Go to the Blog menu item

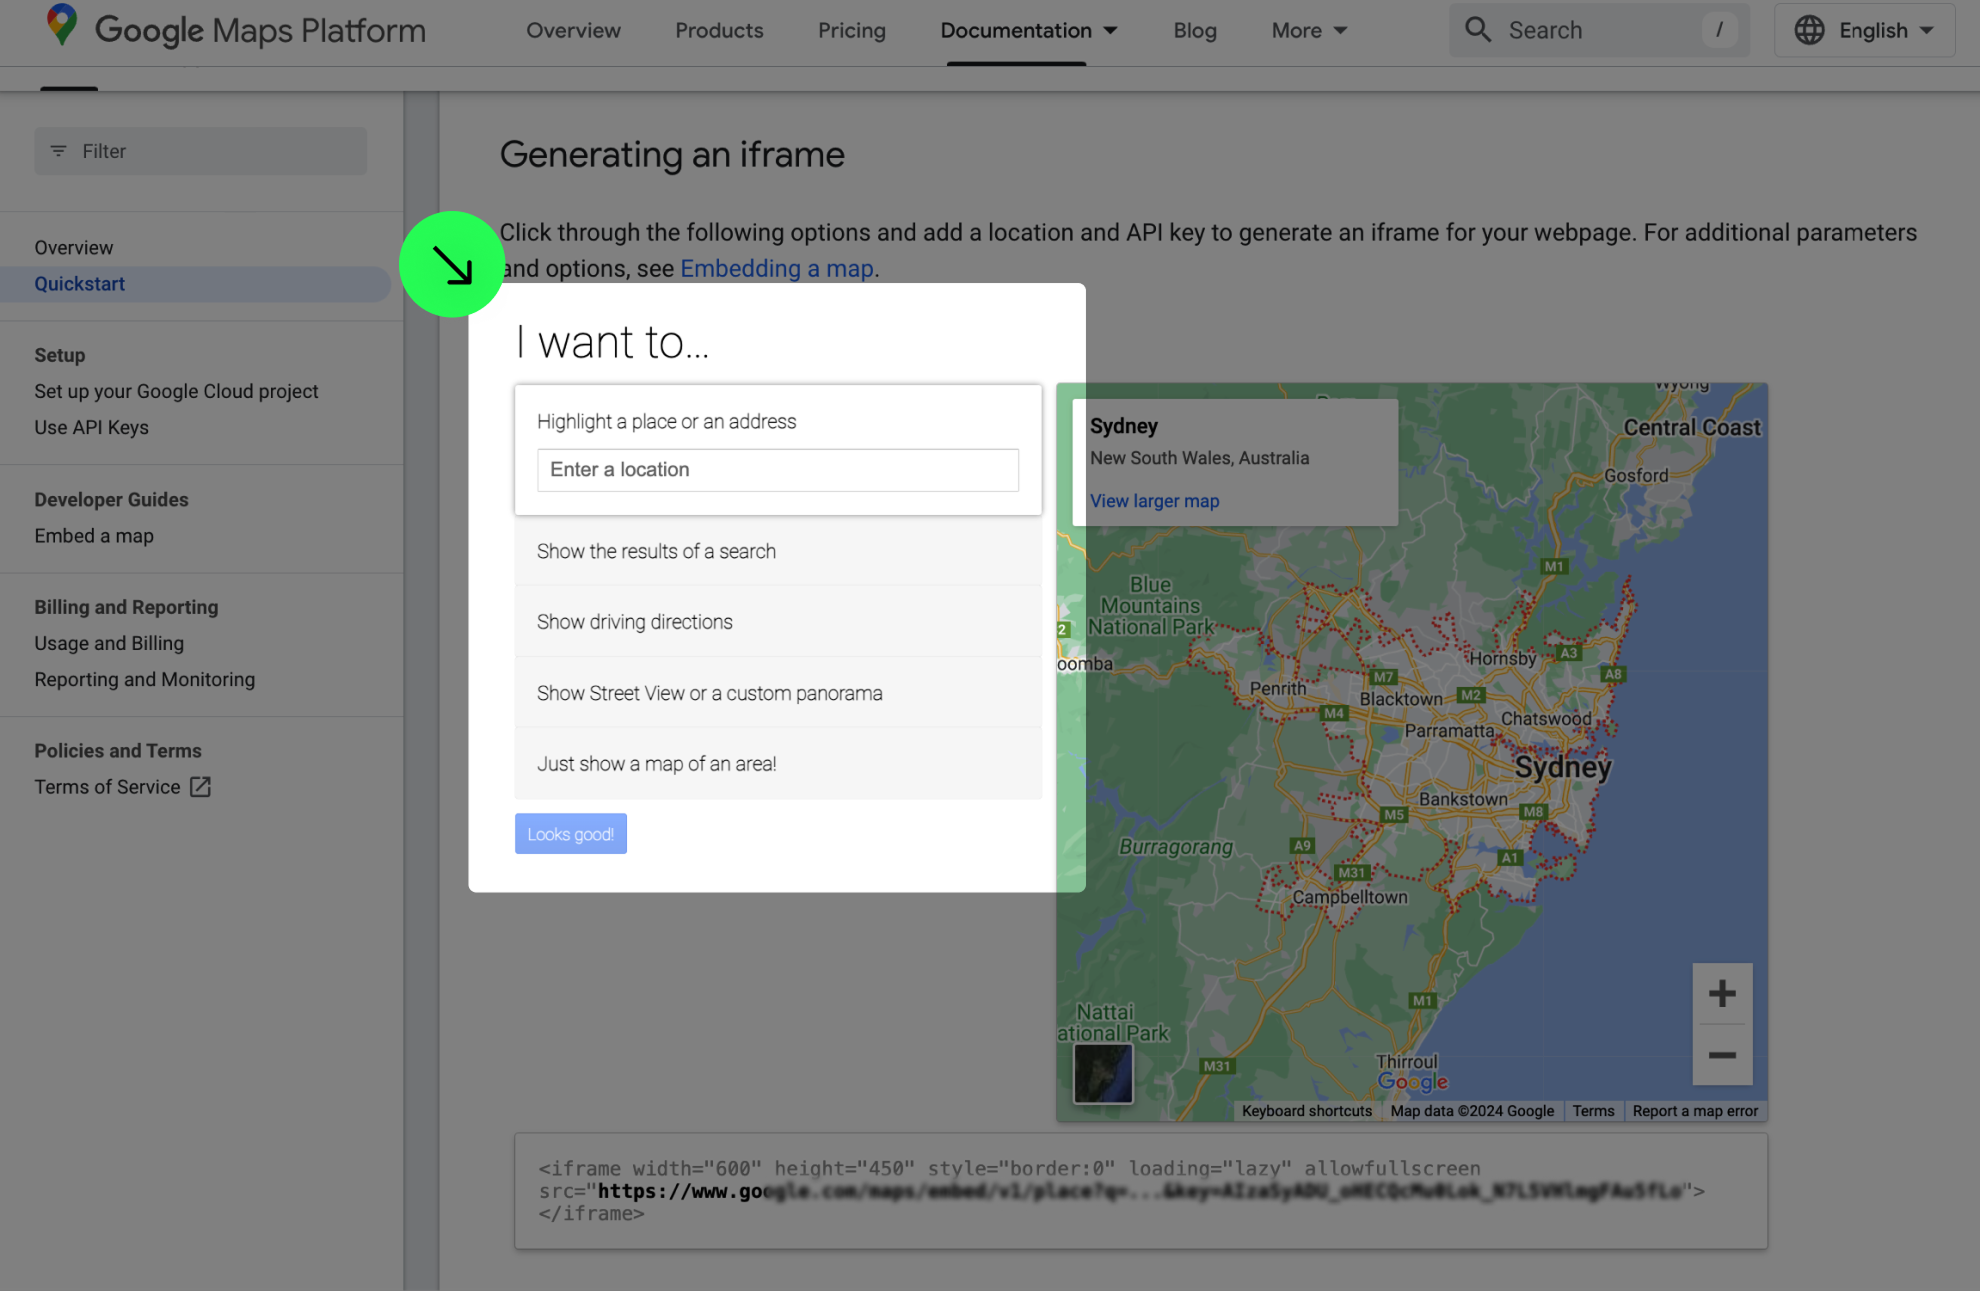(x=1194, y=31)
